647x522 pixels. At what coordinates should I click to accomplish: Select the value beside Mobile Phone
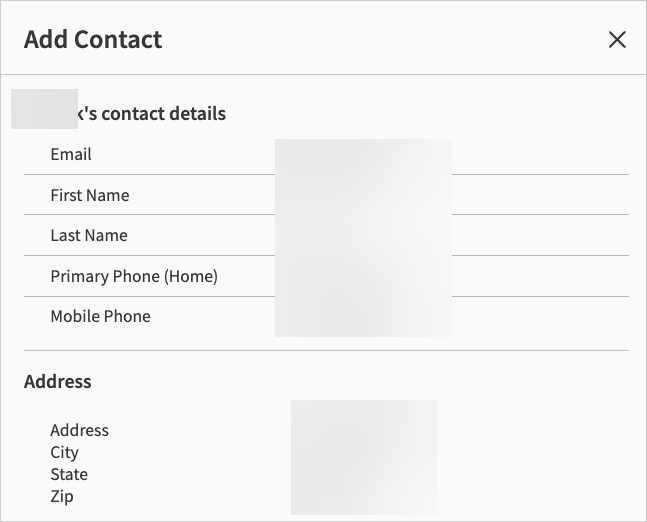(363, 316)
